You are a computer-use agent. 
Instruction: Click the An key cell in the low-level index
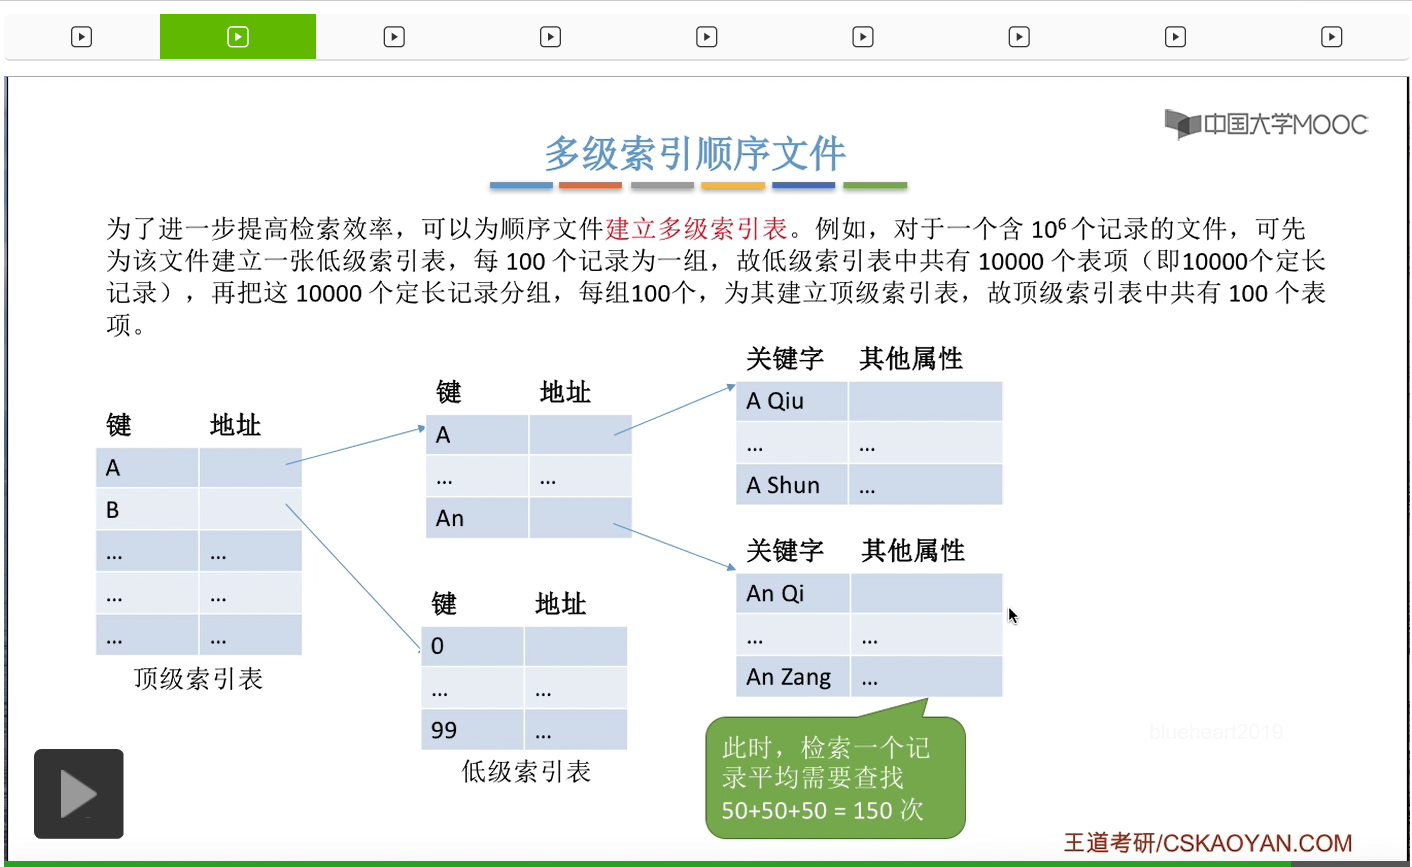click(477, 518)
